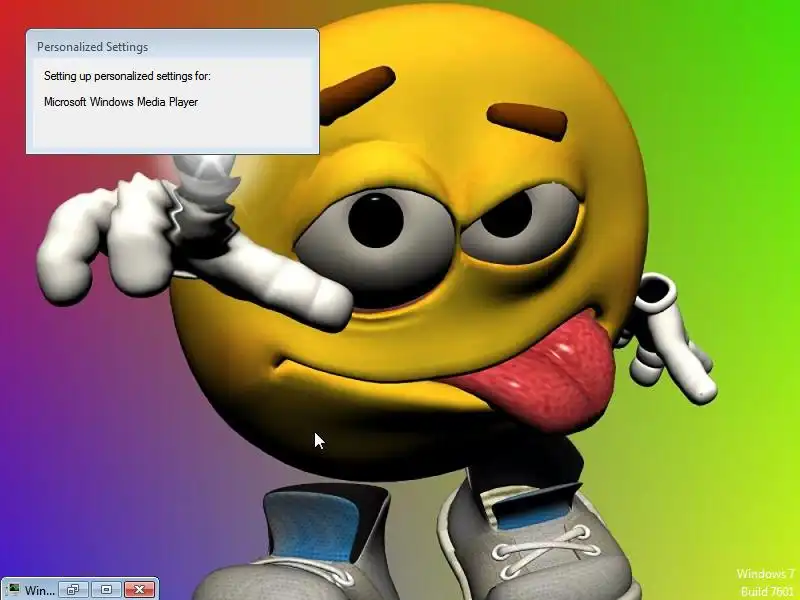Restore the minimized "Win..." window
Screen dimensions: 800x600
click(73, 590)
